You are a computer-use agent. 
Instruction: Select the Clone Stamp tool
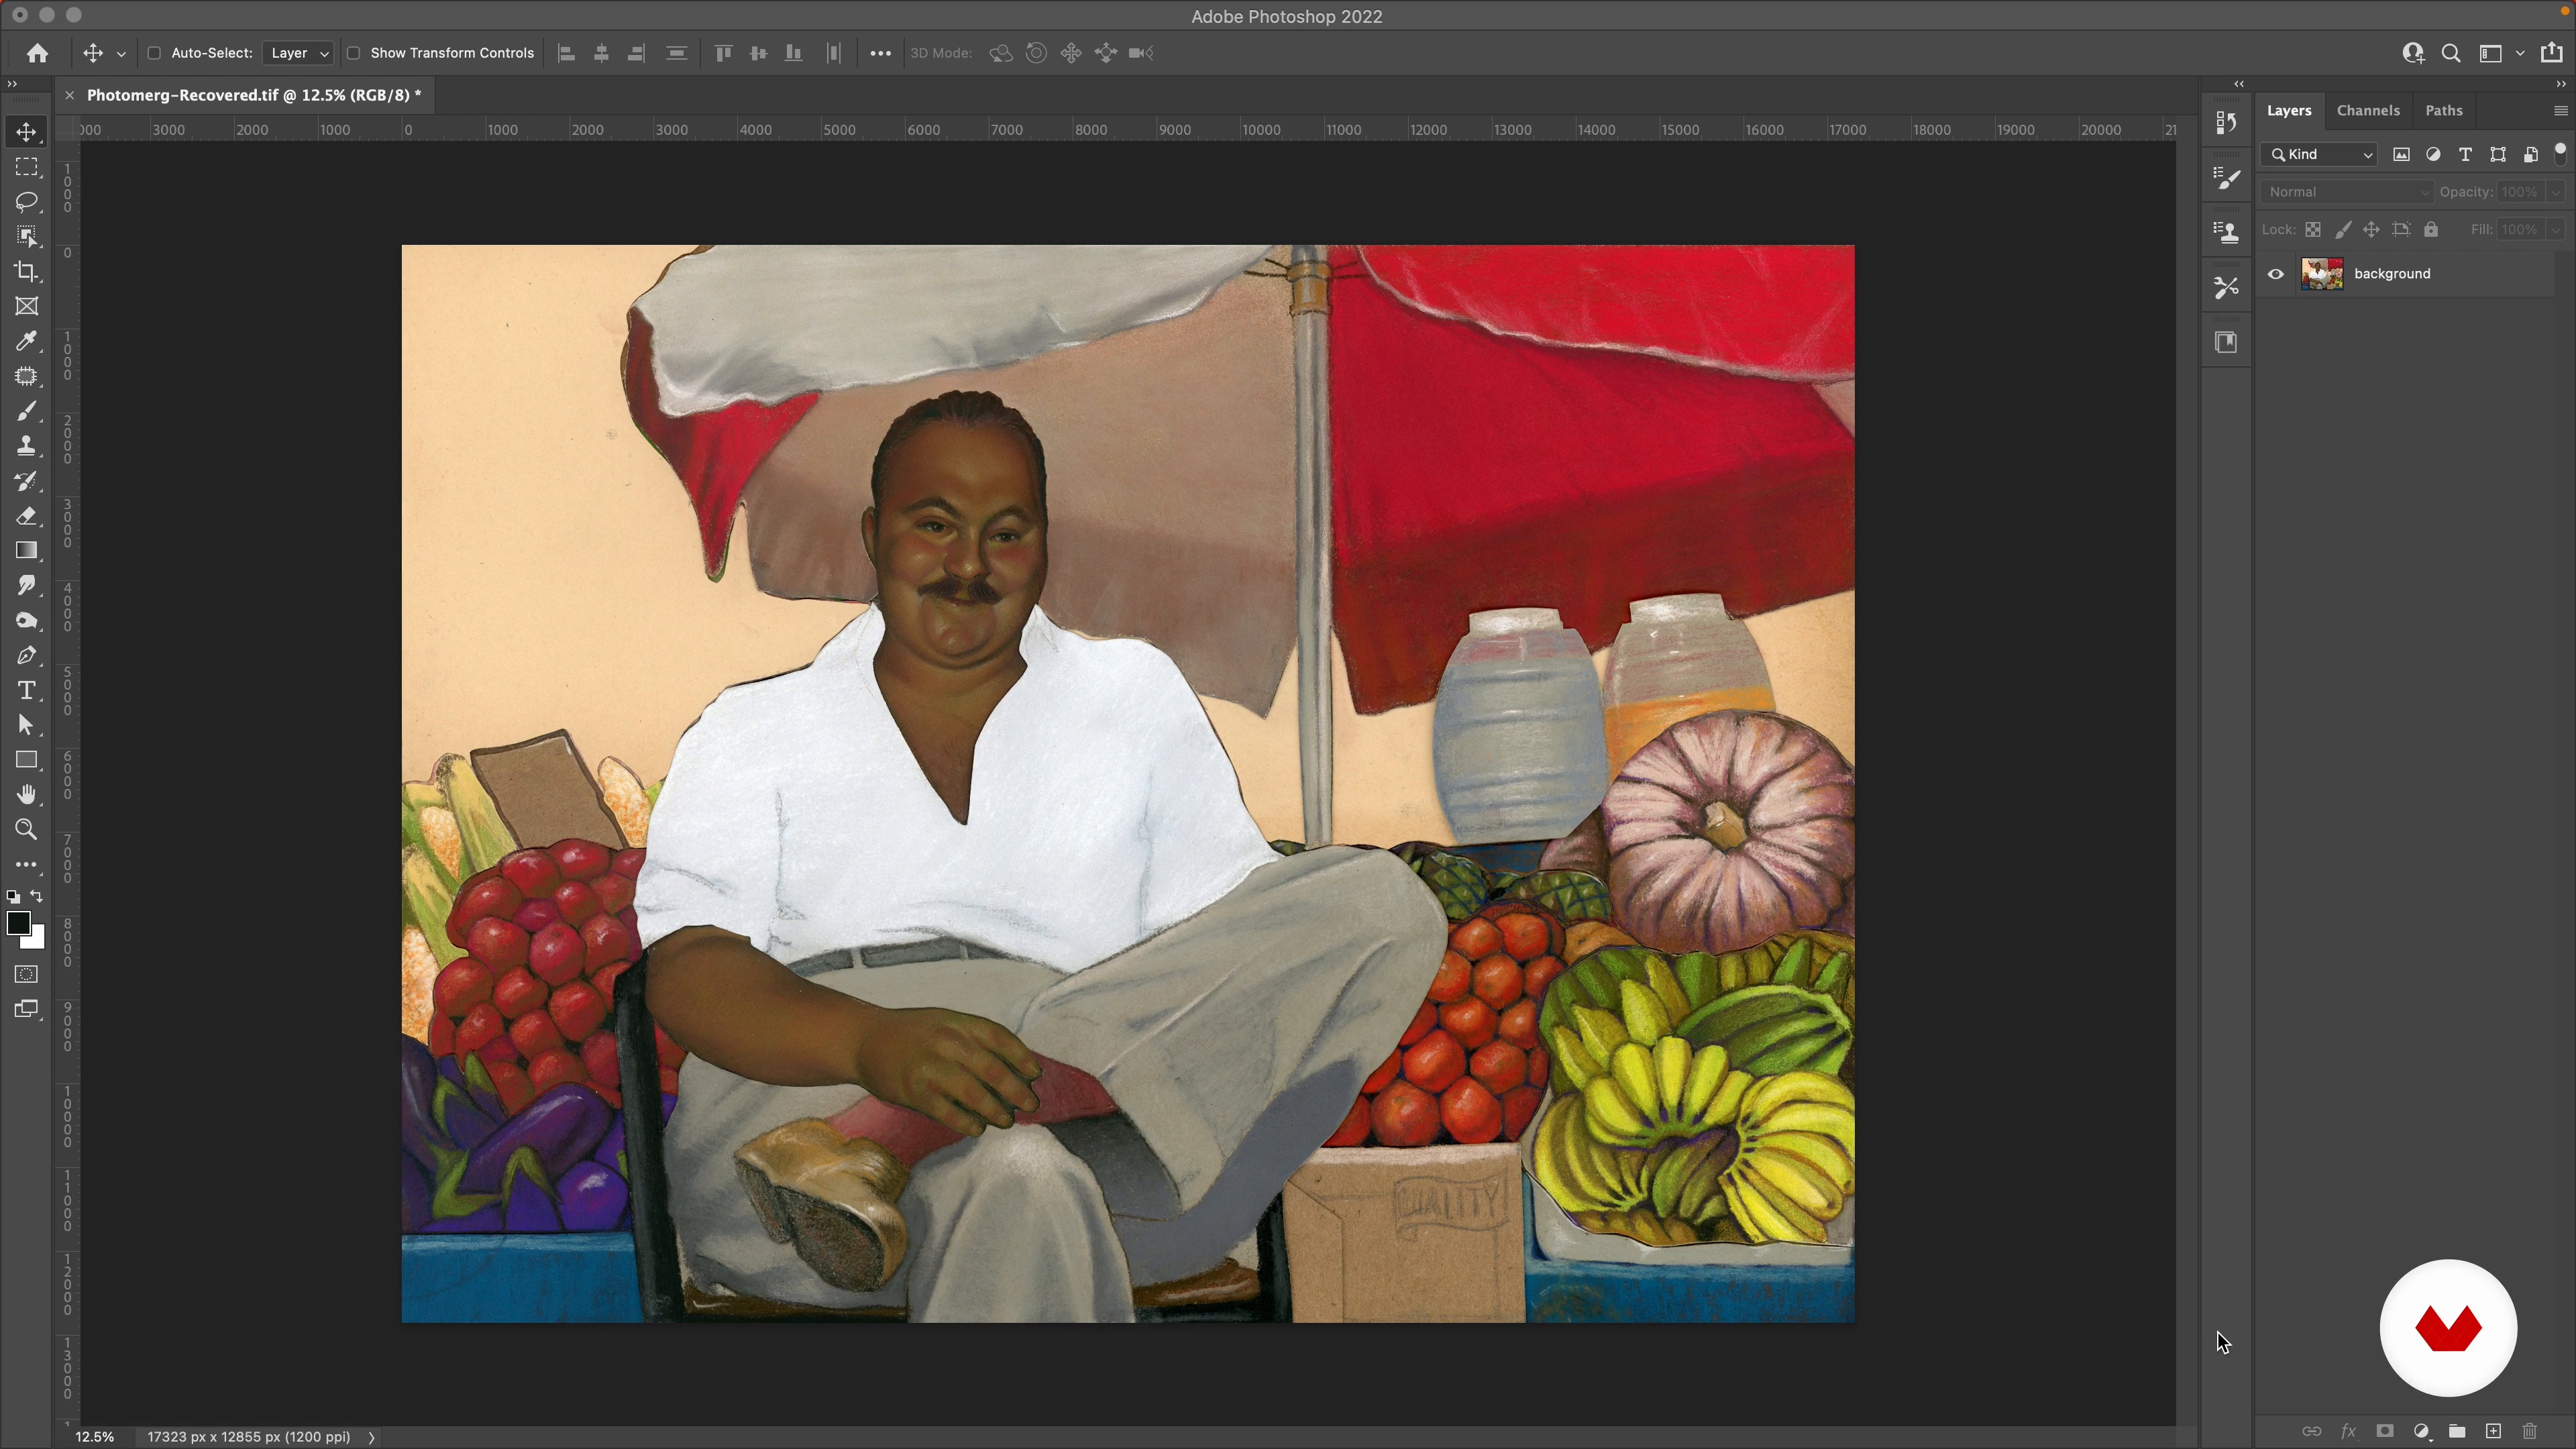click(x=27, y=446)
